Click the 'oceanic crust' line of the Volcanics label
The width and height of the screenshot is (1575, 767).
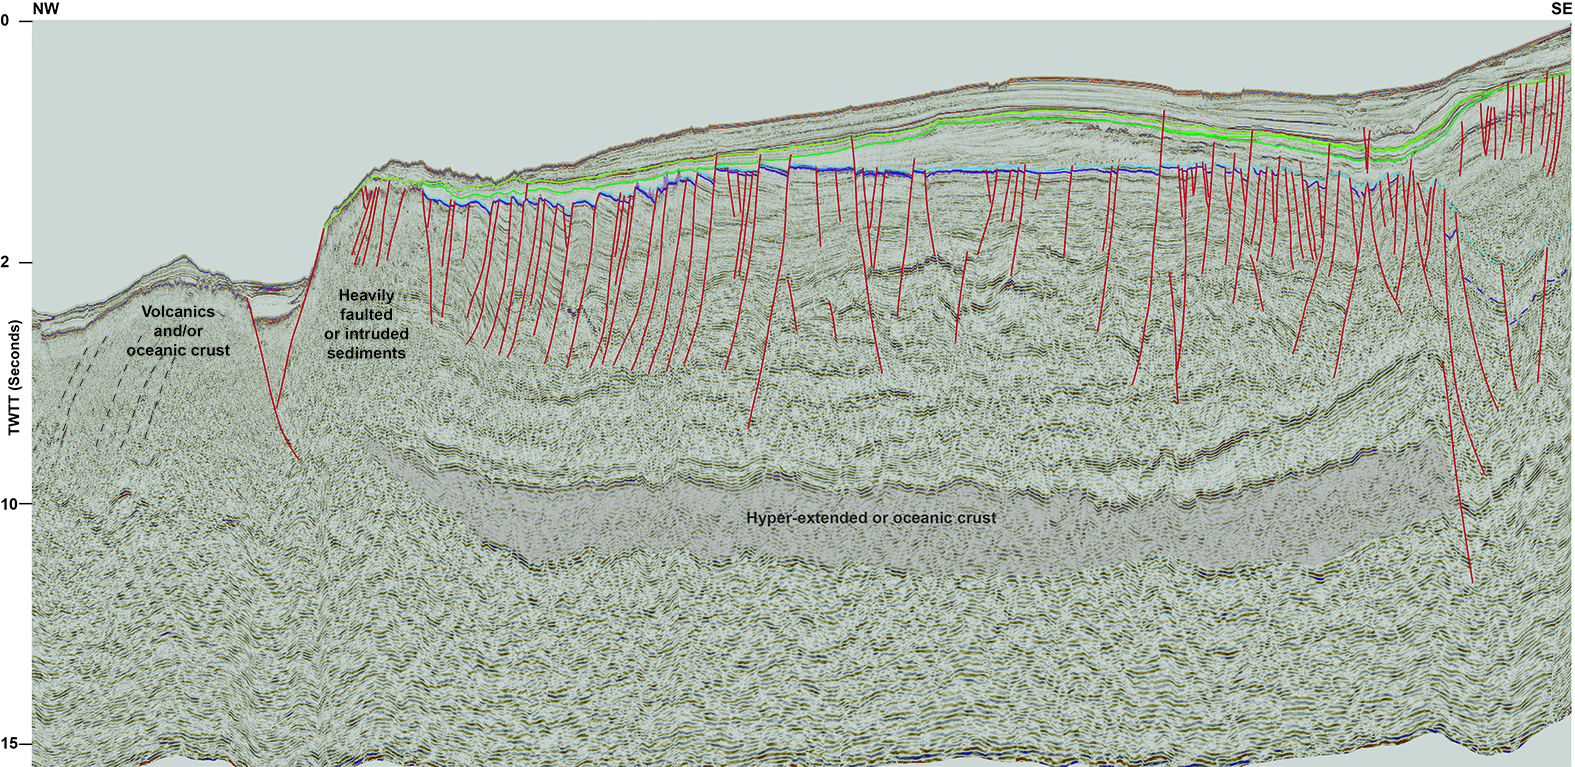tap(177, 350)
